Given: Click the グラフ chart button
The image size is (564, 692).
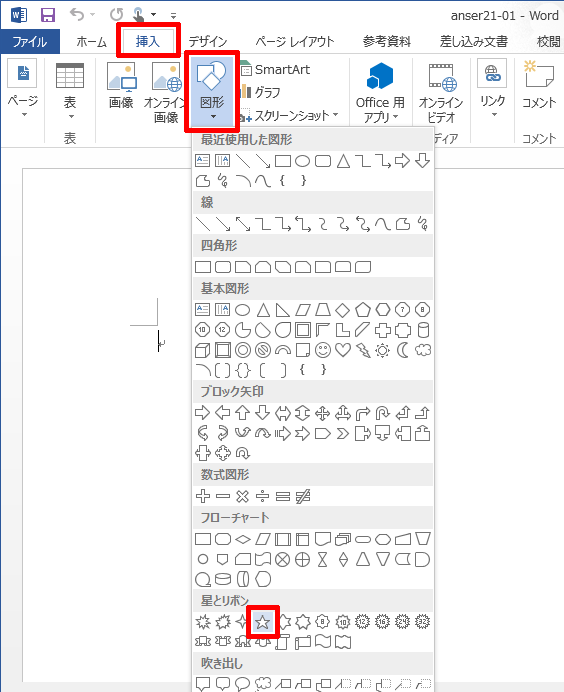Looking at the screenshot, I should click(x=260, y=92).
